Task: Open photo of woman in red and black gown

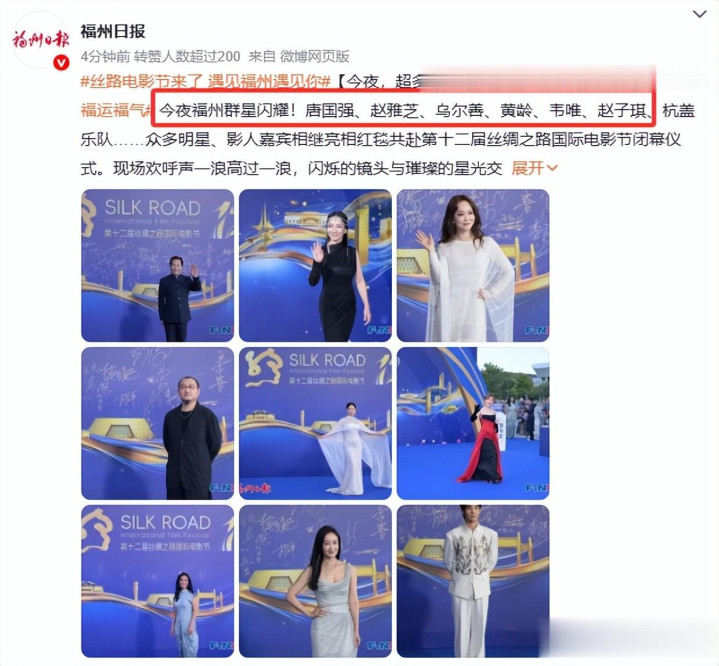Action: pos(473,423)
